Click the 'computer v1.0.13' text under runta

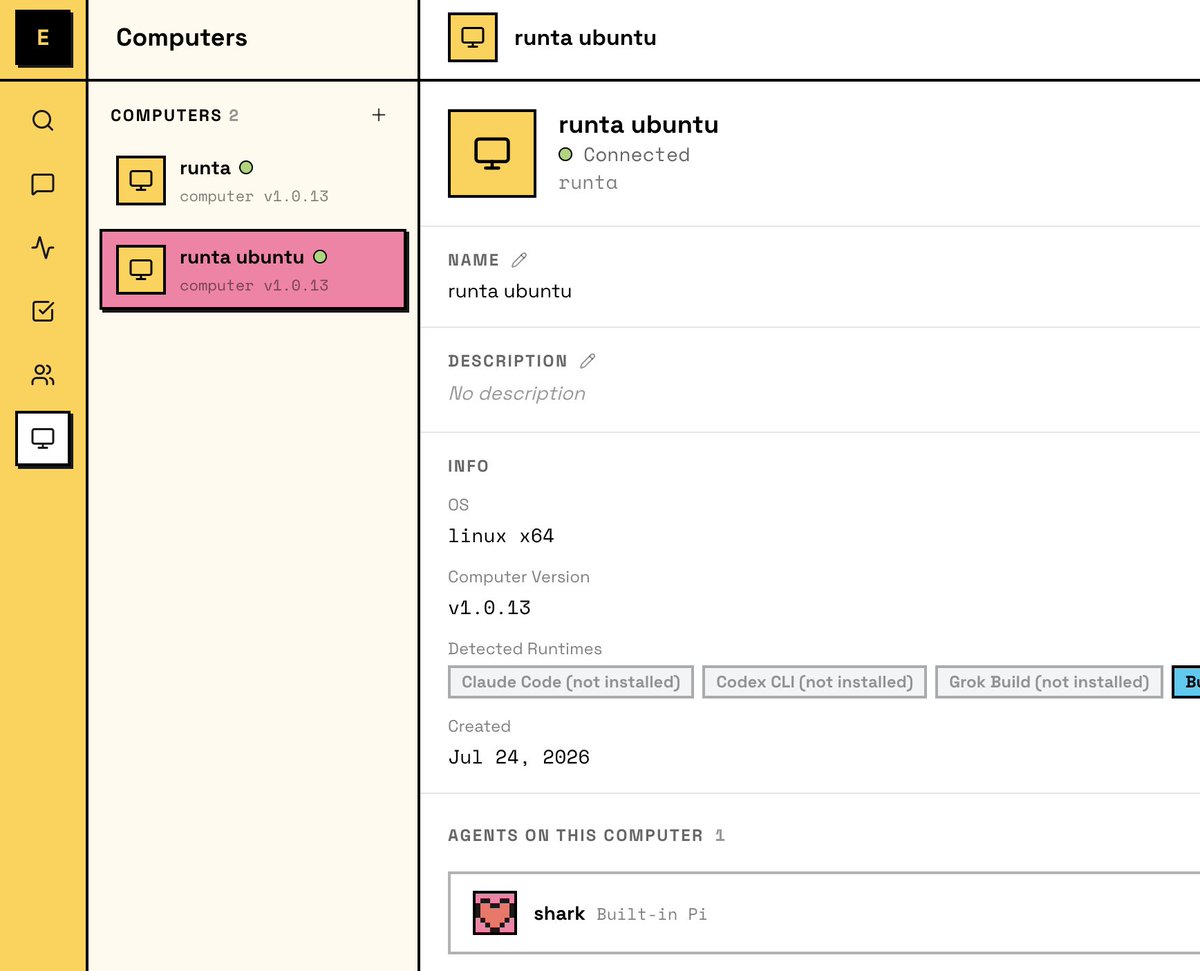pyautogui.click(x=254, y=197)
